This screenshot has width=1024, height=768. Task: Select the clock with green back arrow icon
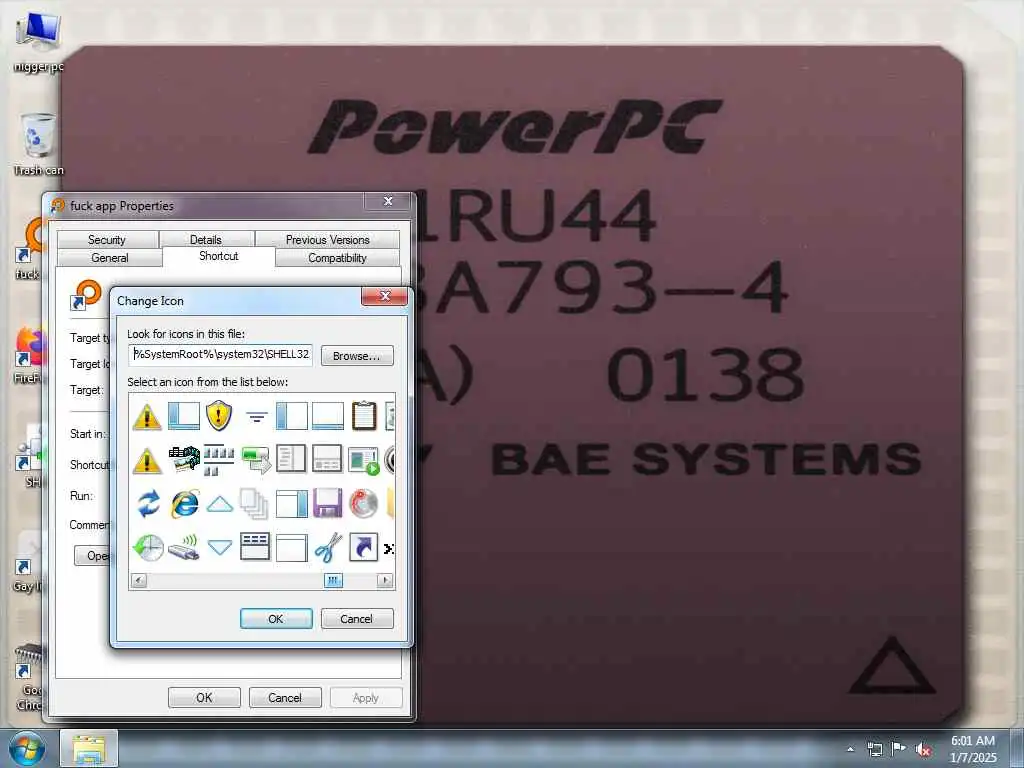(148, 548)
